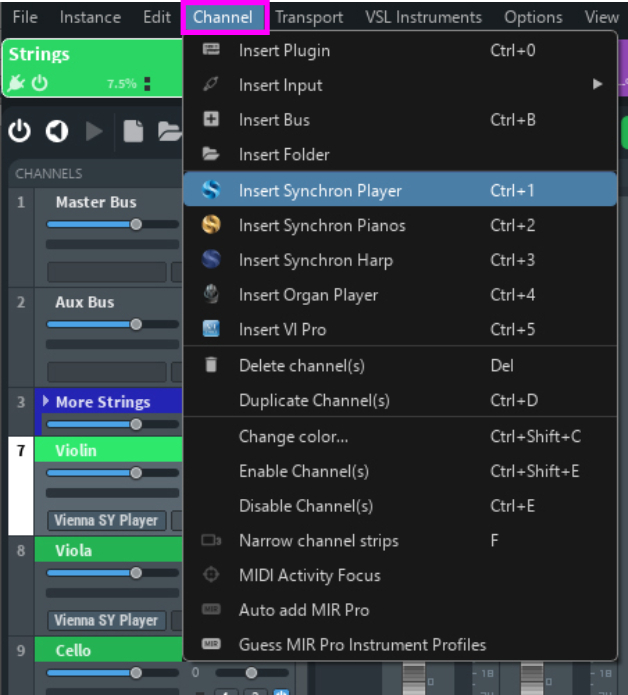628x695 pixels.
Task: Open the VSL Instruments menu
Action: (x=423, y=17)
